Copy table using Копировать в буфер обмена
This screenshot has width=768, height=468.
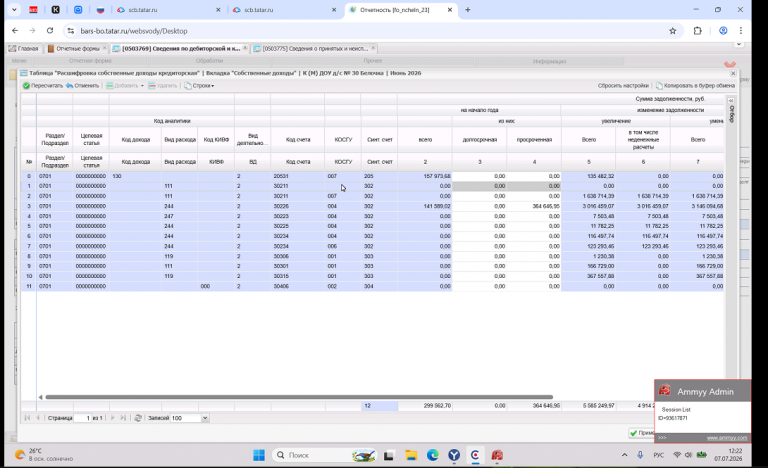click(x=696, y=86)
